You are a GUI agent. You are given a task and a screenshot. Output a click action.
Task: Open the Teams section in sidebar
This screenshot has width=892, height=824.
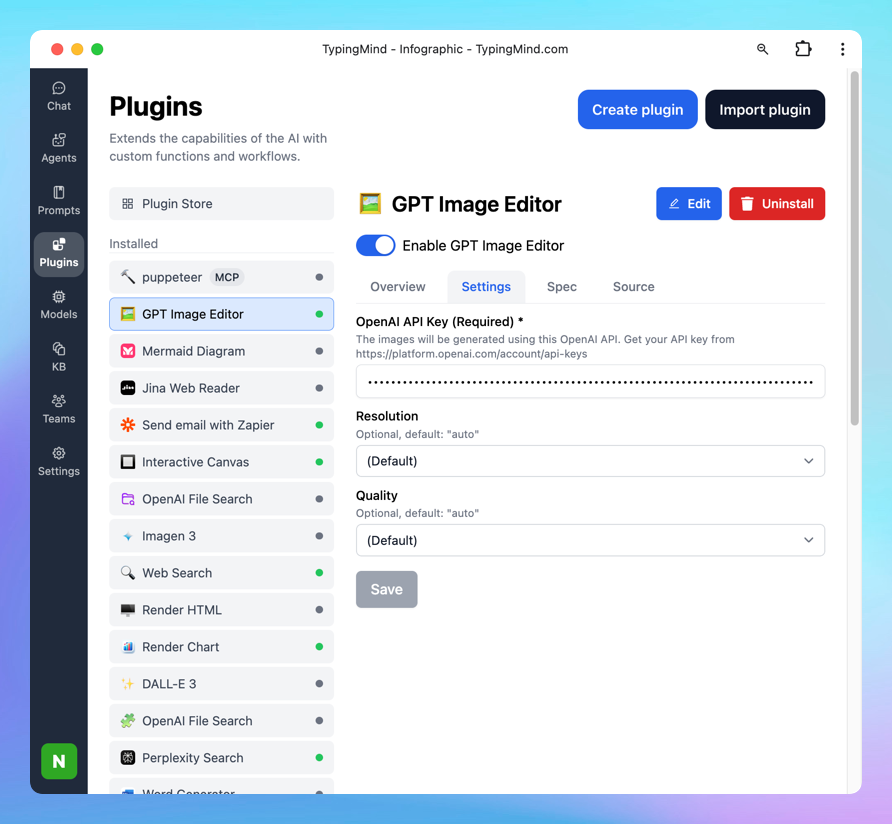[x=59, y=410]
